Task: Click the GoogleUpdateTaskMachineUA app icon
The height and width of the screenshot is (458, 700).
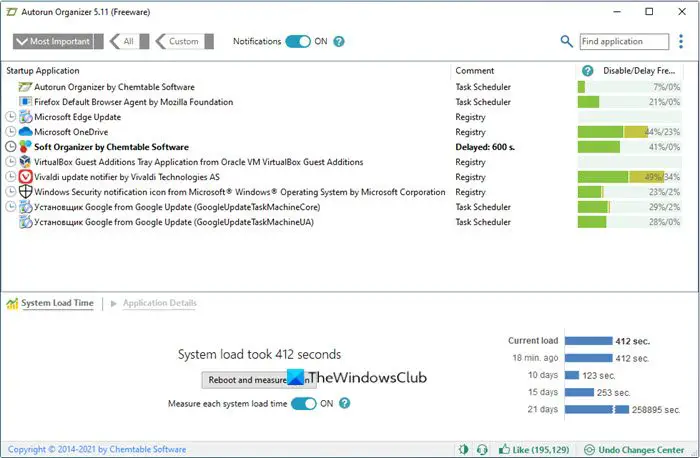Action: point(26,222)
